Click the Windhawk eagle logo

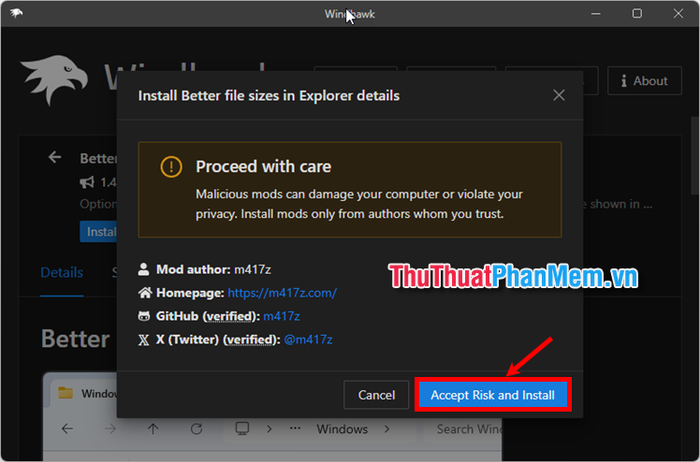tap(54, 79)
